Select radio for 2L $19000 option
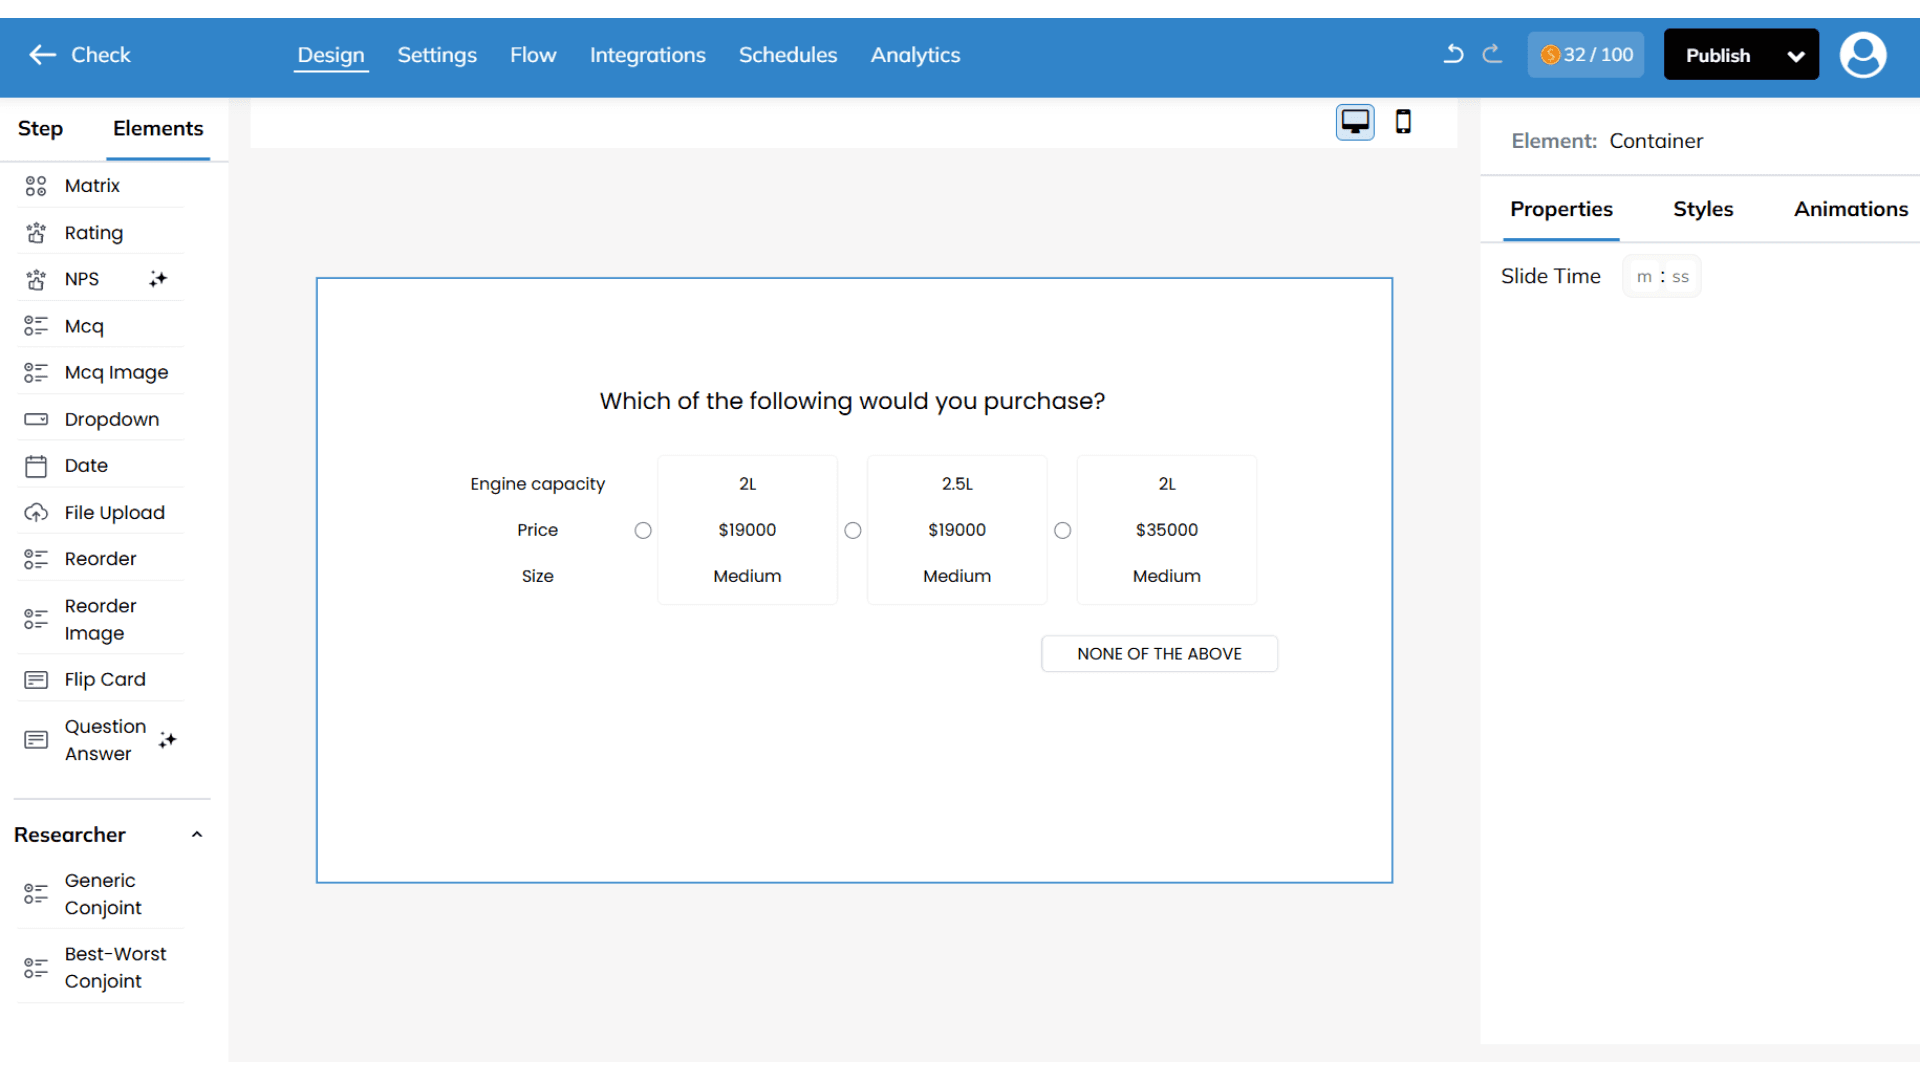Screen dimensions: 1920x1080 coord(643,531)
